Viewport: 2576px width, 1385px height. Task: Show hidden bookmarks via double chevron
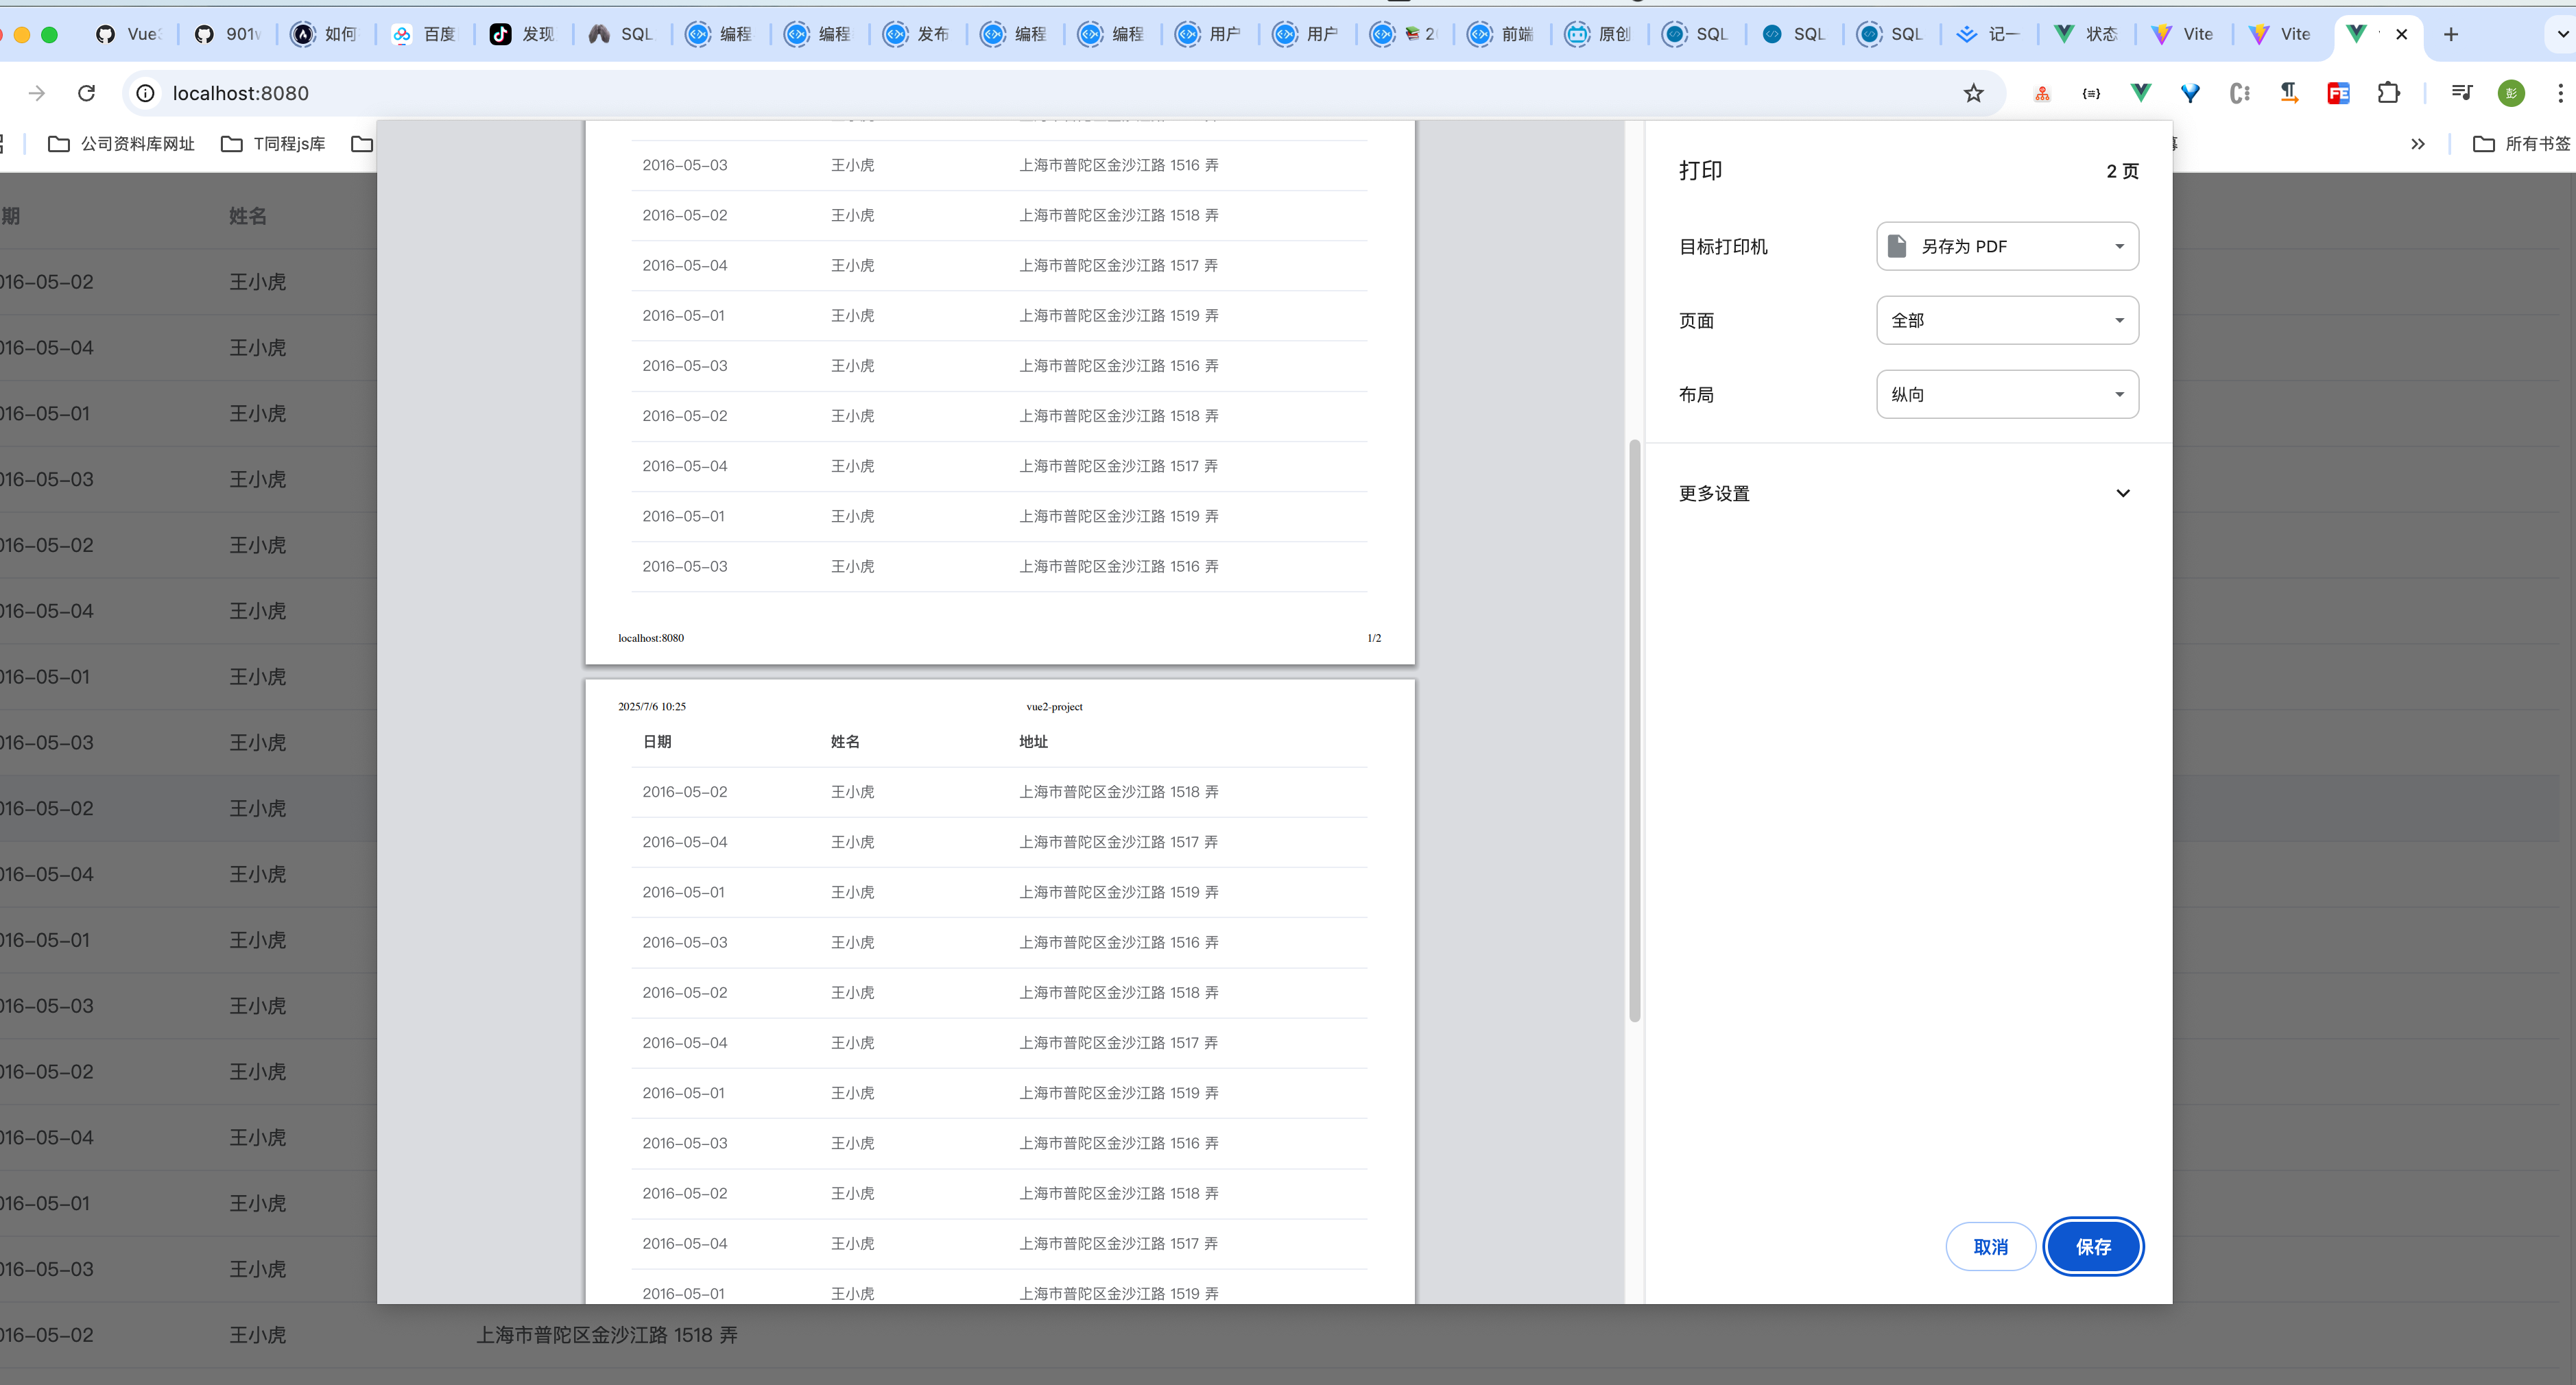(x=2418, y=144)
